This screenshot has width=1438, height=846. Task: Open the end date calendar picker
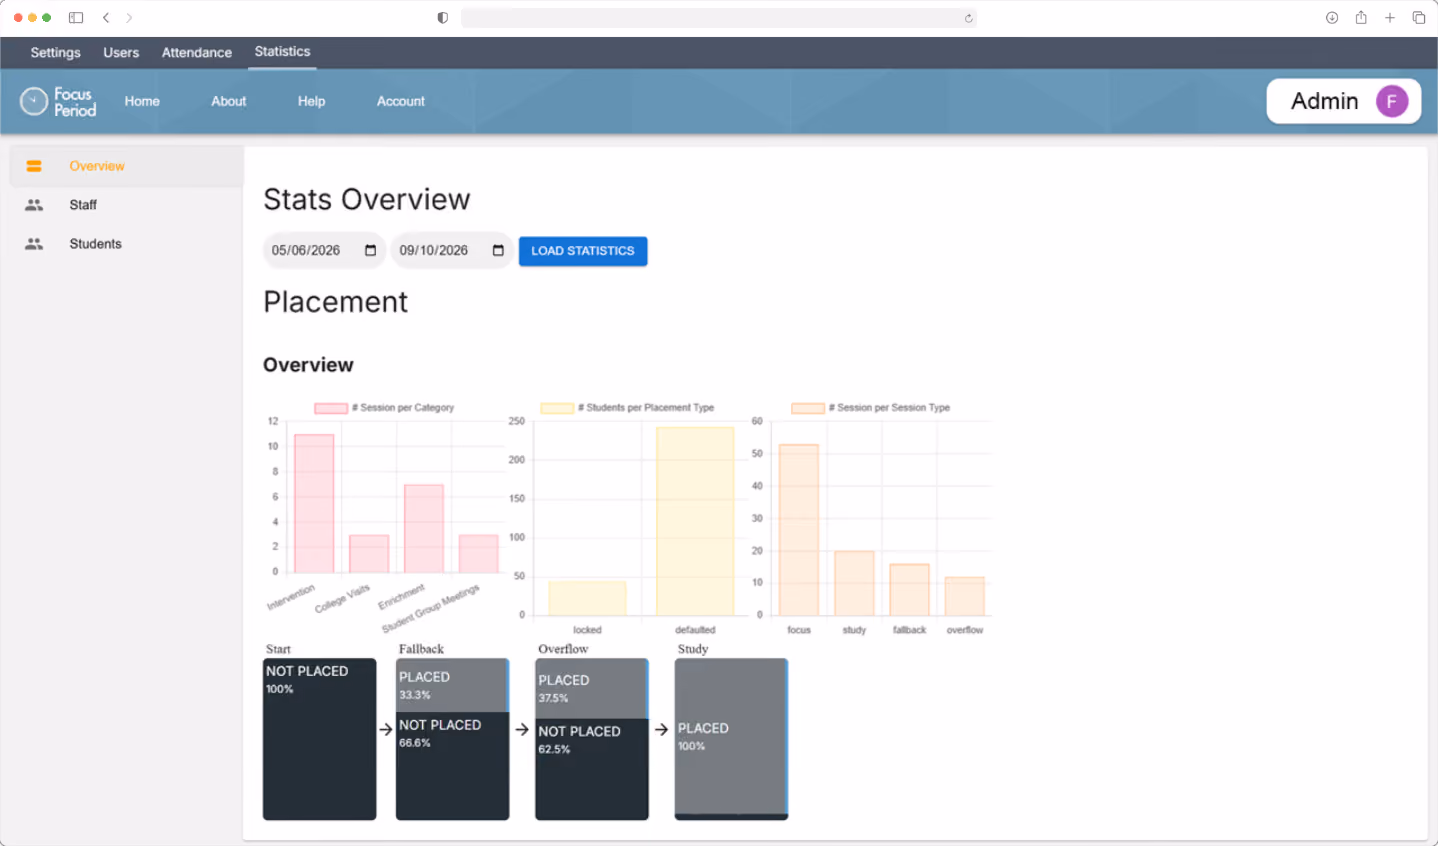click(x=498, y=251)
